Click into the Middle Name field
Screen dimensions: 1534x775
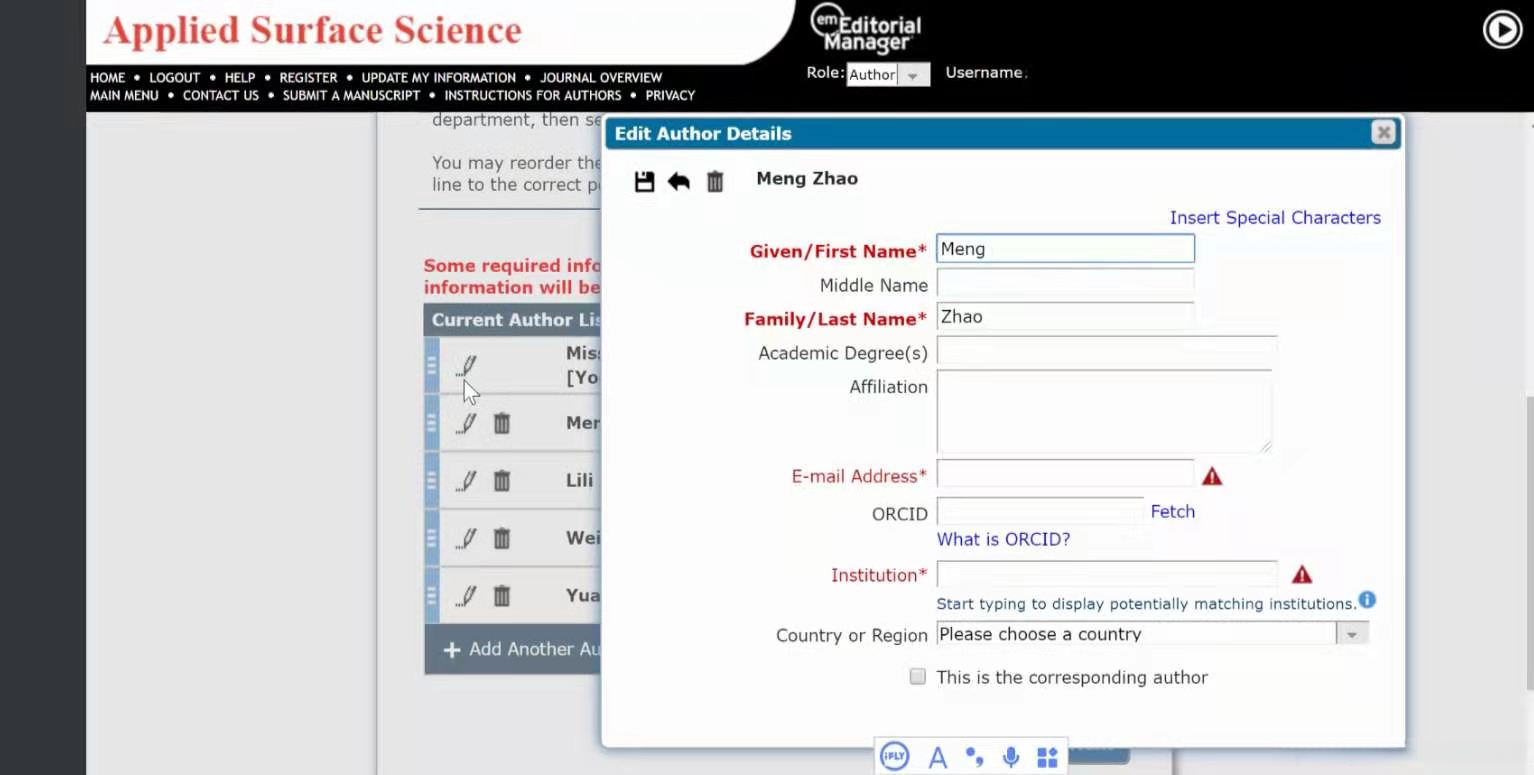click(1065, 283)
